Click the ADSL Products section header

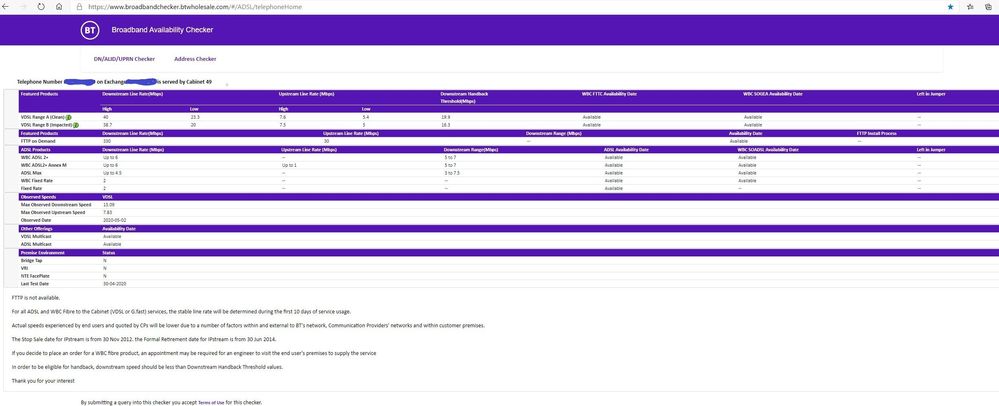click(x=34, y=149)
